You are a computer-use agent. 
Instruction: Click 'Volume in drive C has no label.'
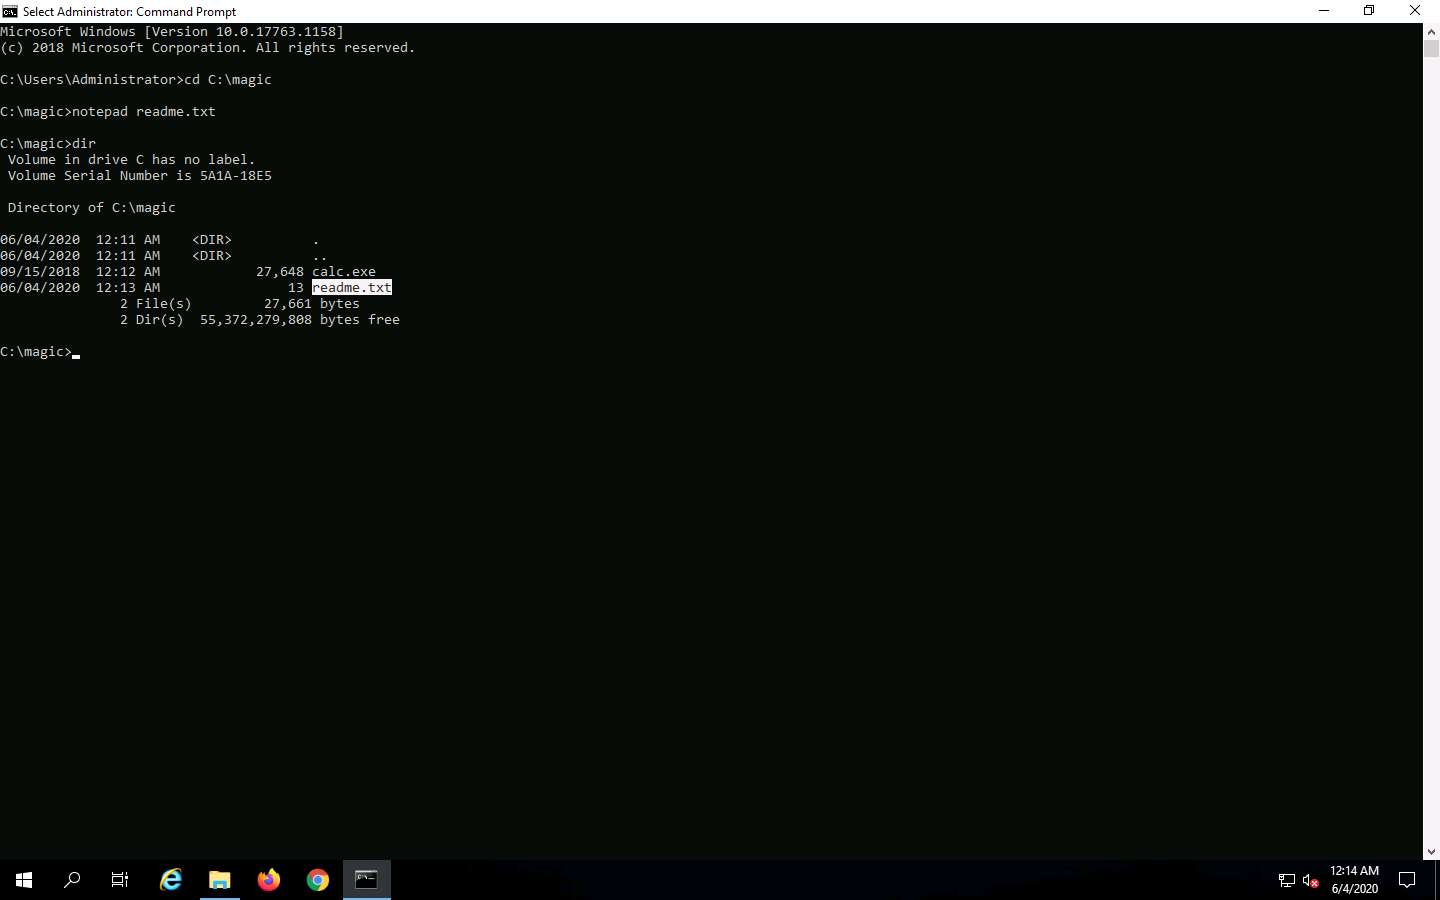coord(132,159)
